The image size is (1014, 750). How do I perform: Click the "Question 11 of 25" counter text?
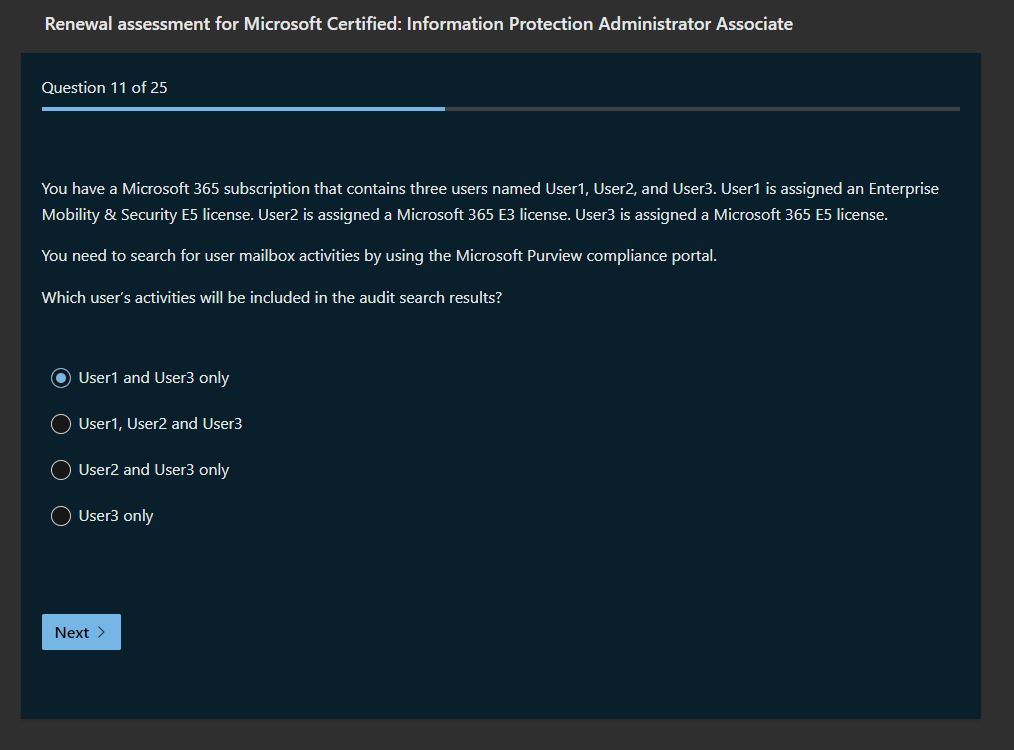pyautogui.click(x=104, y=88)
